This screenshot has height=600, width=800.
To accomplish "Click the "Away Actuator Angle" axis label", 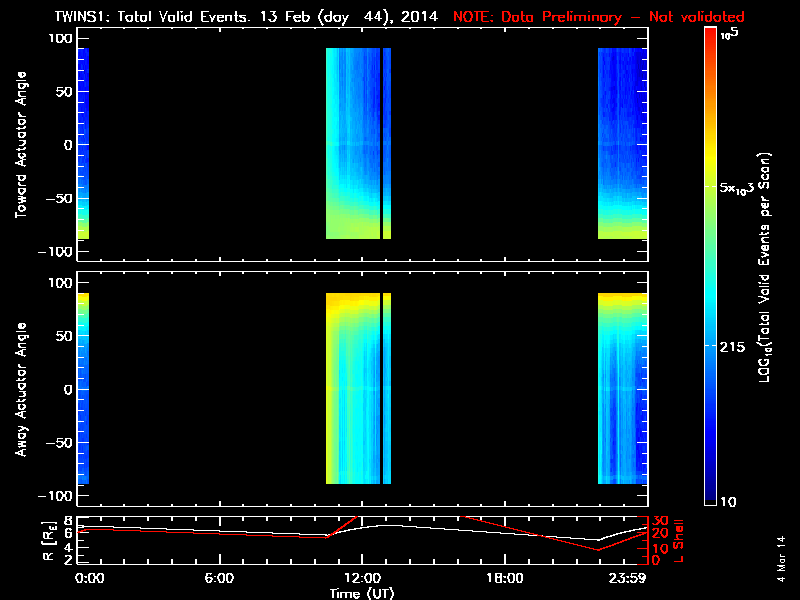I will pyautogui.click(x=20, y=389).
